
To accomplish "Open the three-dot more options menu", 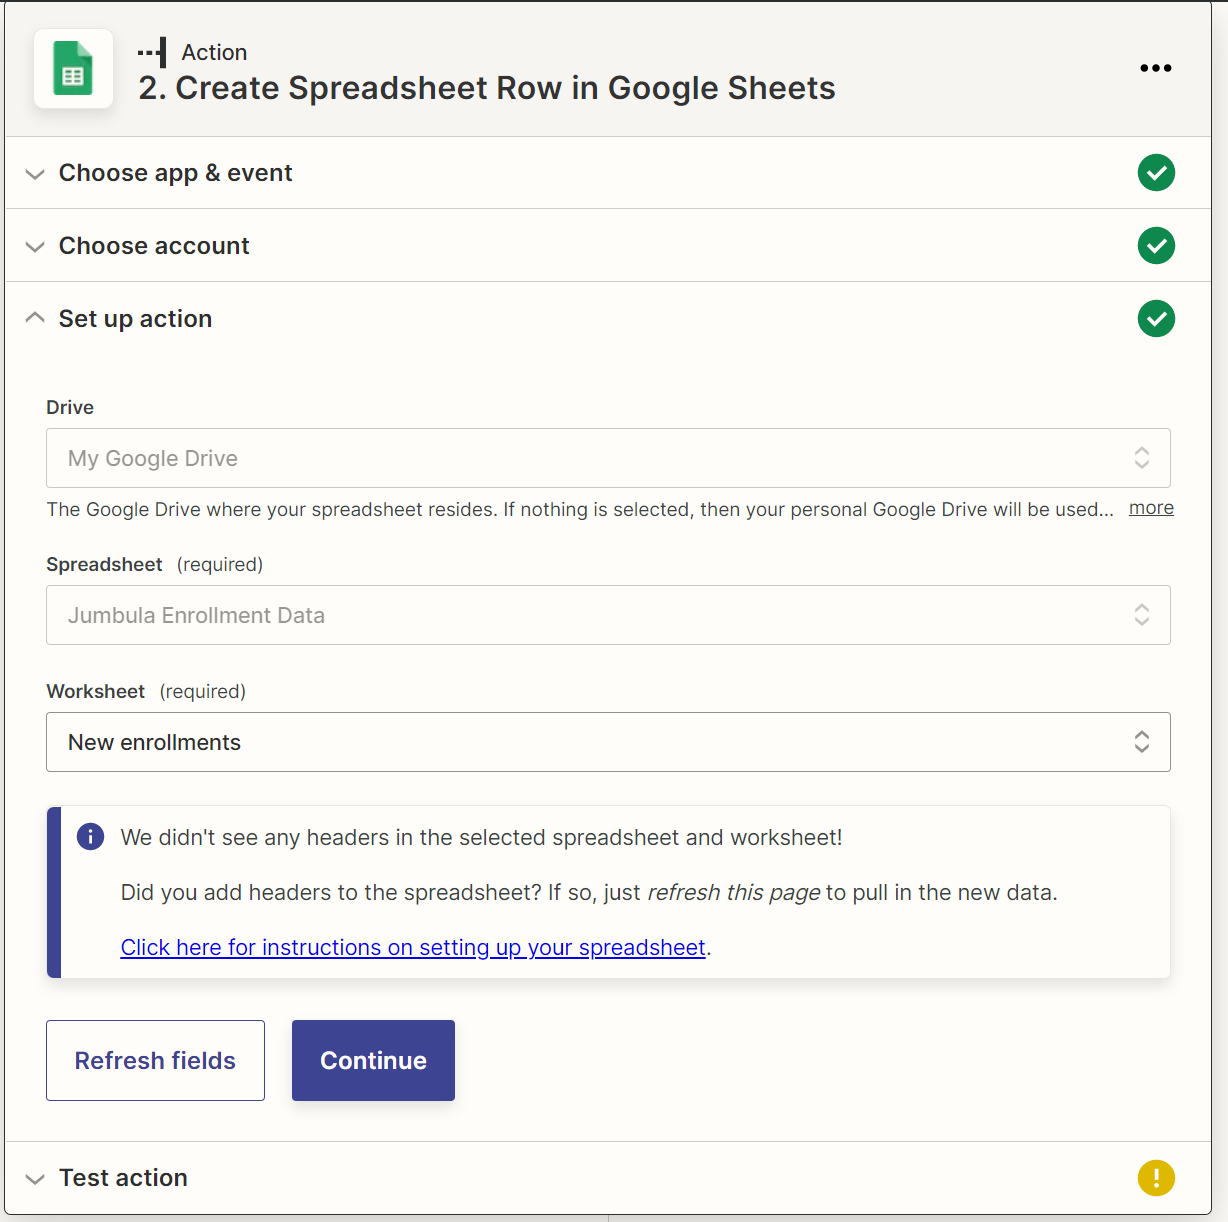I will tap(1155, 68).
